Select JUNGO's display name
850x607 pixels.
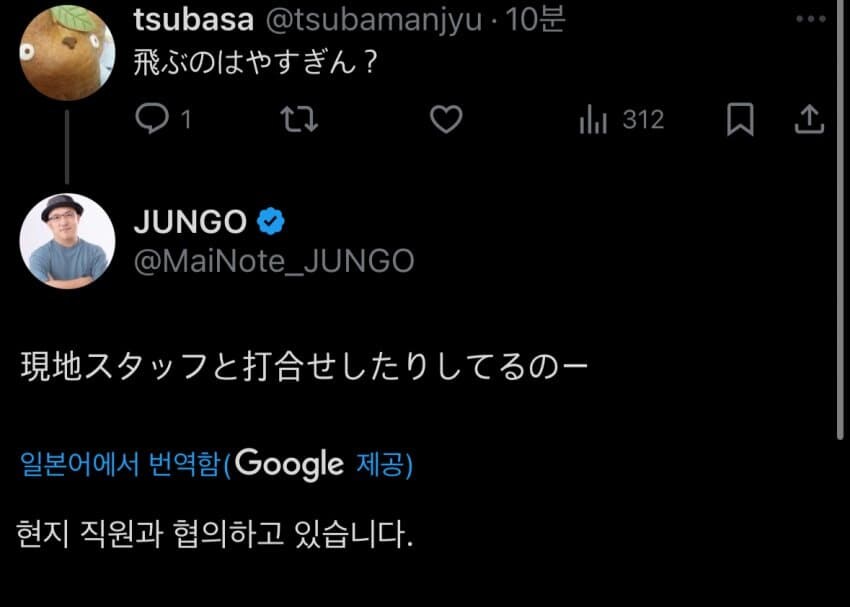pos(189,222)
